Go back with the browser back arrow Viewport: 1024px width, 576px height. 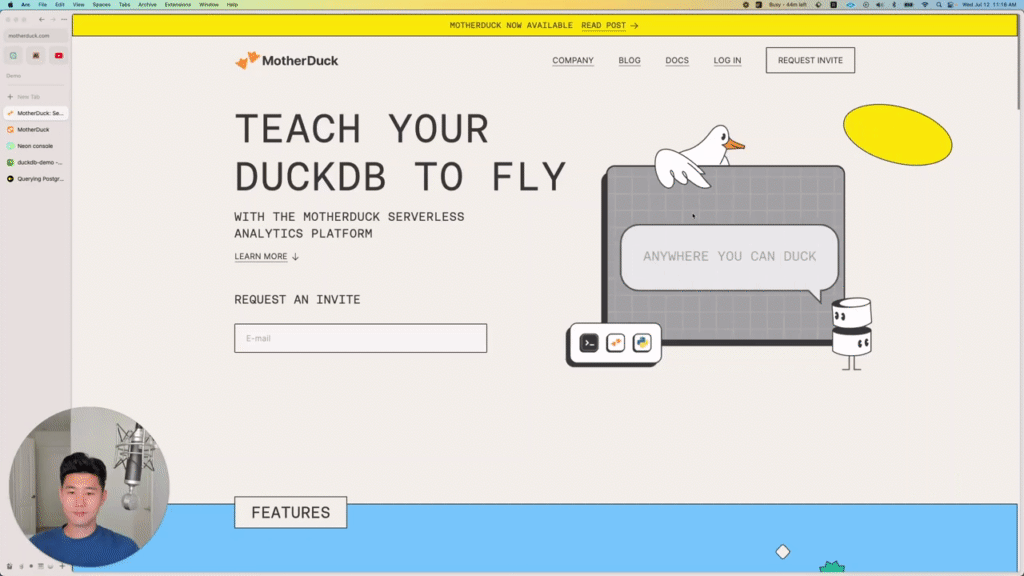(x=42, y=20)
